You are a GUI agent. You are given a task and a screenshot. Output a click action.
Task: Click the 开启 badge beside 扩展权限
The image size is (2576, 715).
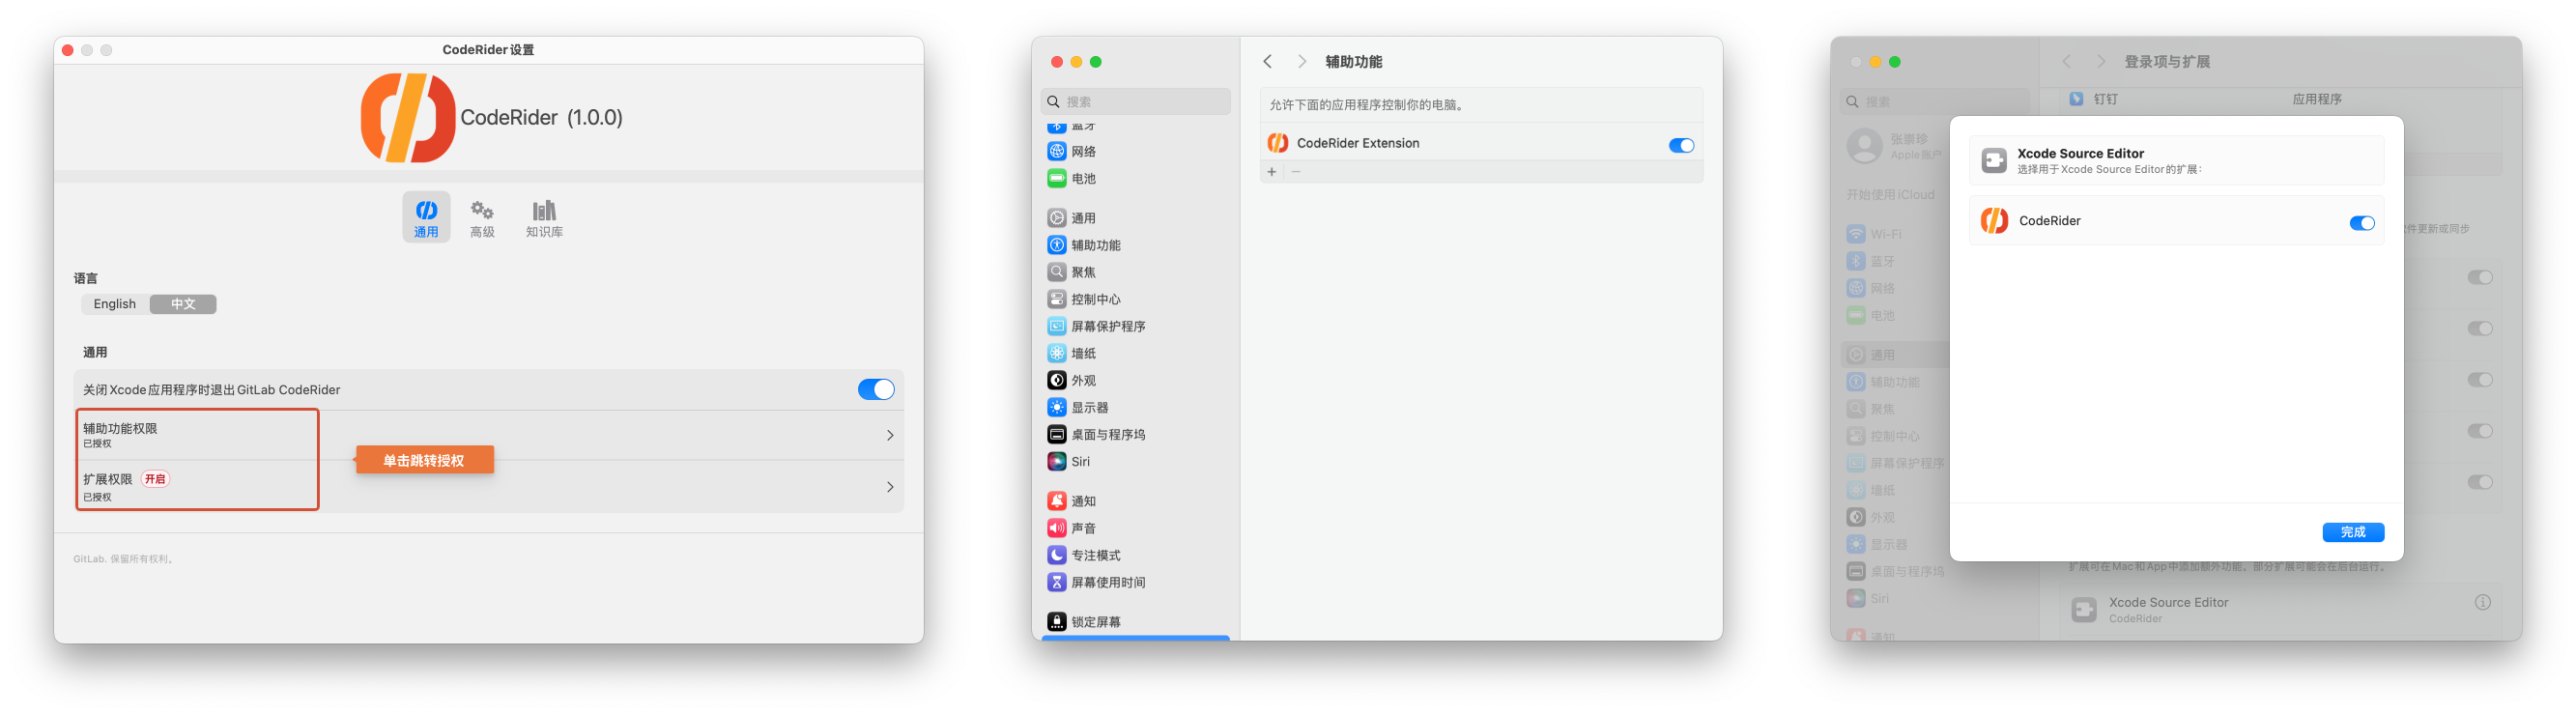[x=155, y=479]
